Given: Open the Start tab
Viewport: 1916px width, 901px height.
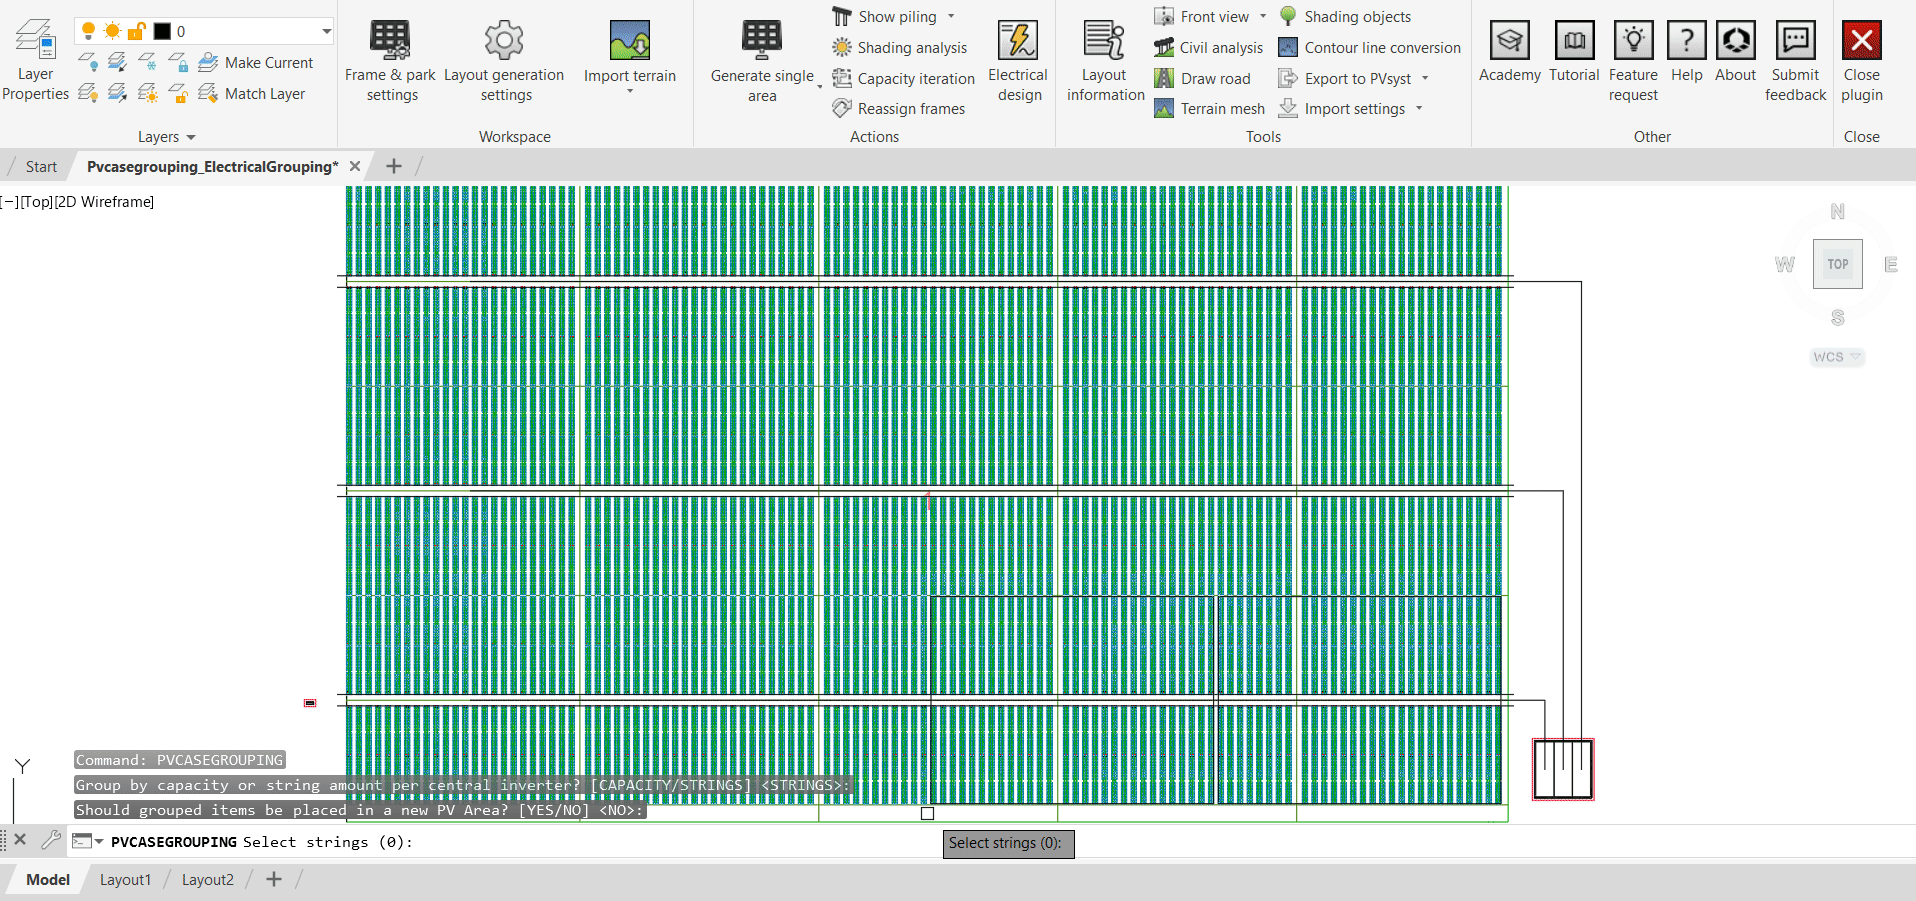Looking at the screenshot, I should click(40, 166).
